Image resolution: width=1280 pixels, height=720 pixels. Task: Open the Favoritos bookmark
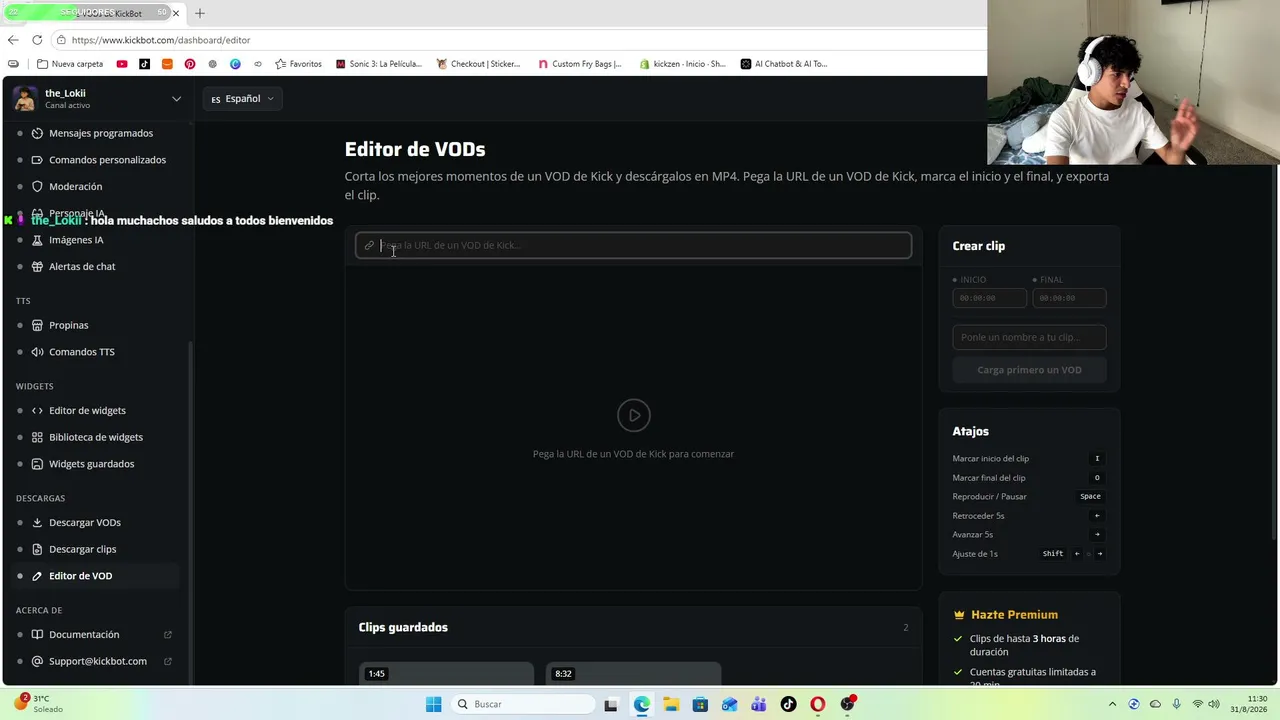coord(298,64)
